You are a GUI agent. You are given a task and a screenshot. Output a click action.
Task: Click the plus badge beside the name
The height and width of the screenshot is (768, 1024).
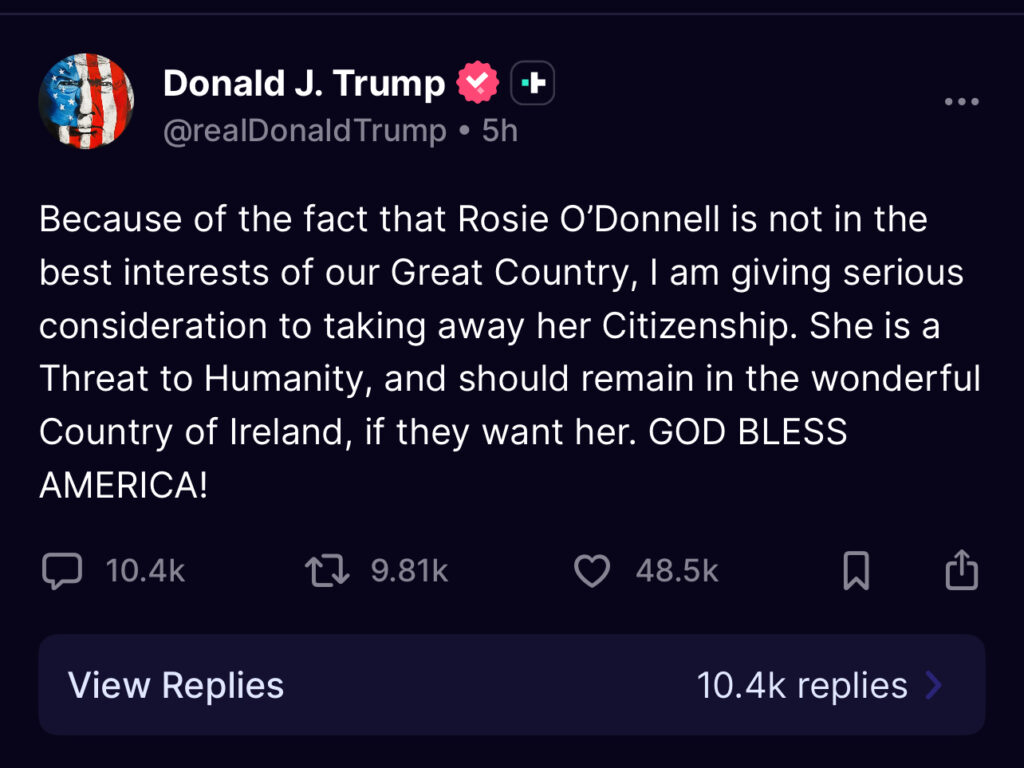[x=533, y=84]
